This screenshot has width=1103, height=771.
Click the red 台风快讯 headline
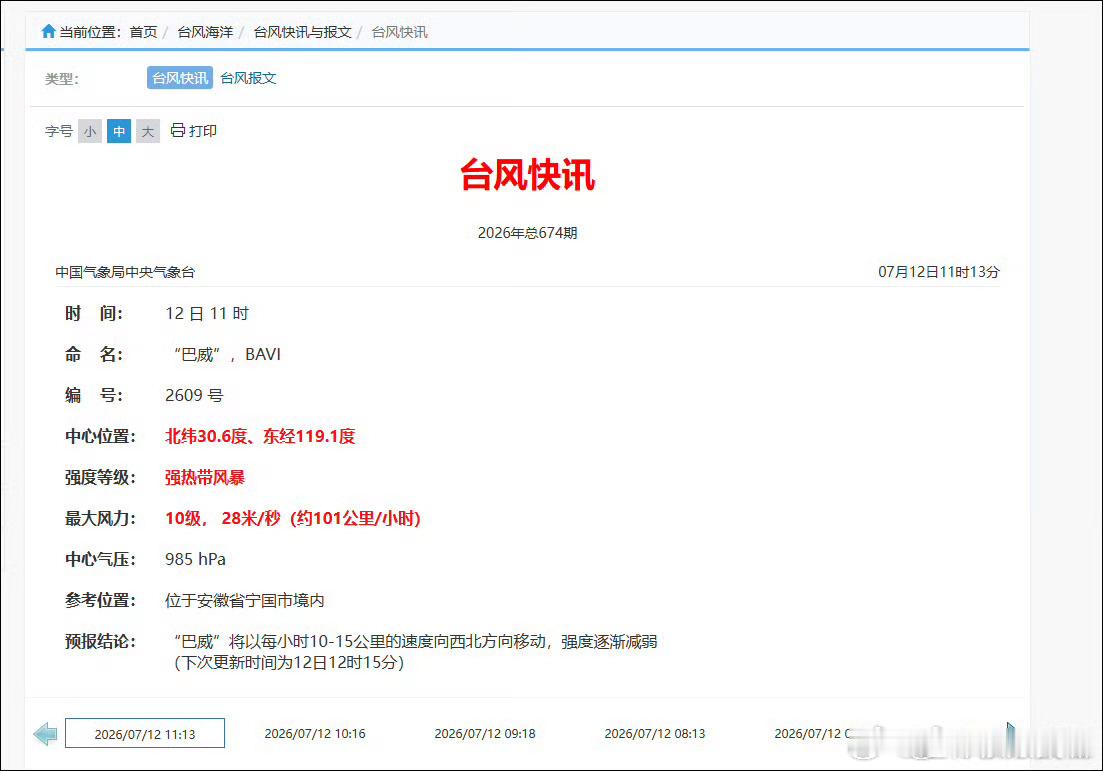pyautogui.click(x=528, y=174)
